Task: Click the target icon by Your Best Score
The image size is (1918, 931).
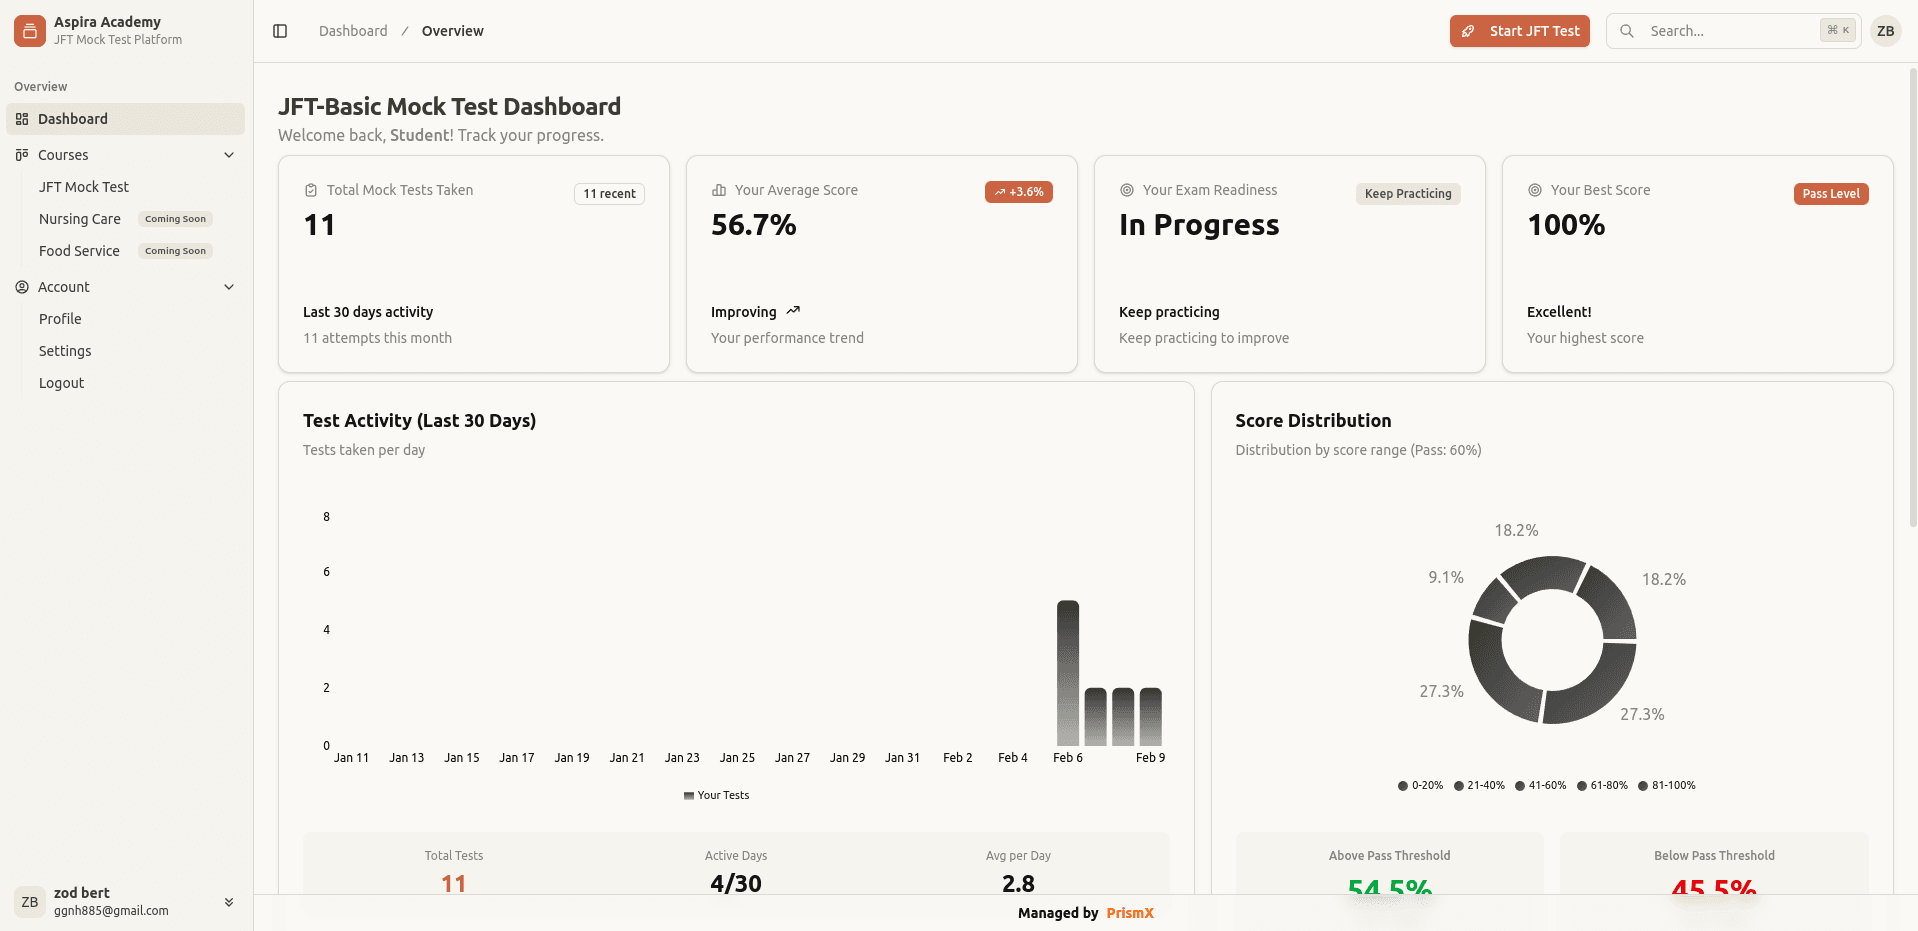Action: tap(1535, 190)
